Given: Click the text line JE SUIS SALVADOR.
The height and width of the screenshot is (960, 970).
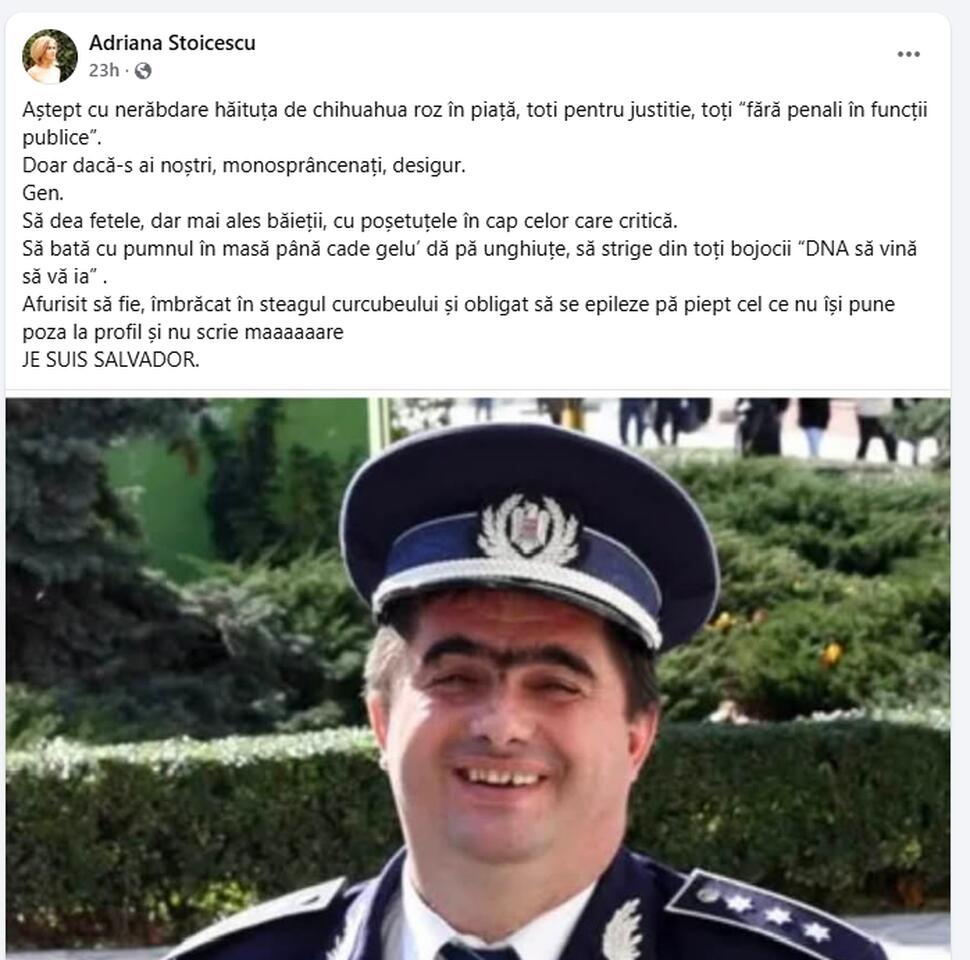Looking at the screenshot, I should (111, 359).
